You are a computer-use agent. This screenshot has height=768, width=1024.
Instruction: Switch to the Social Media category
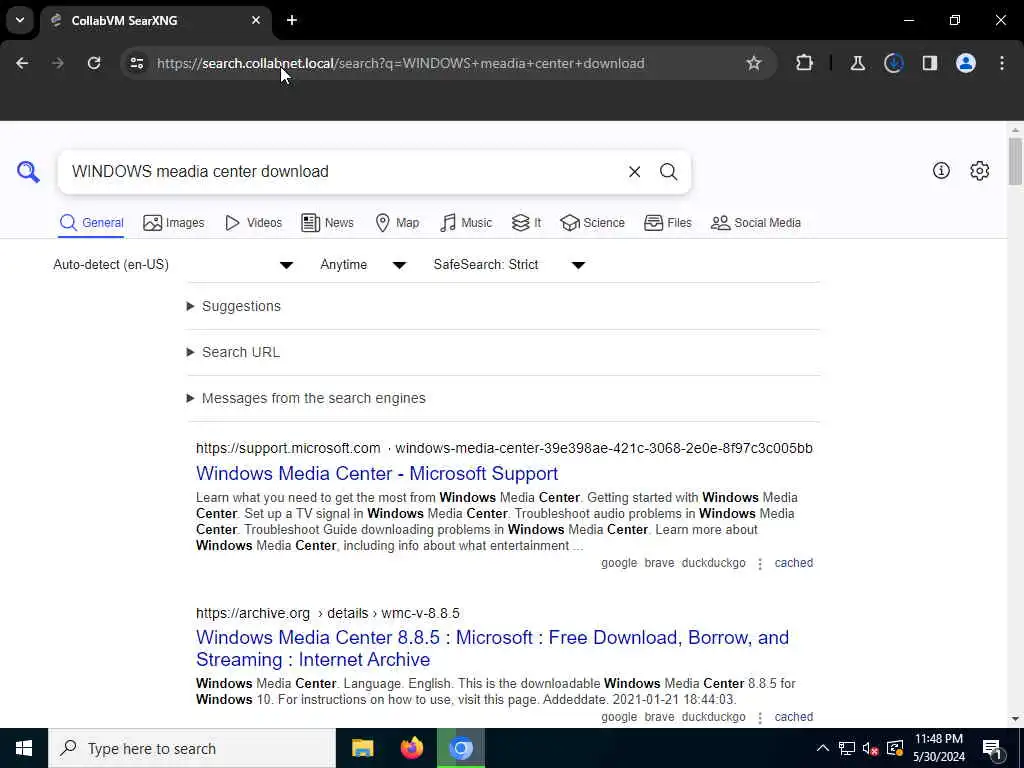(756, 223)
